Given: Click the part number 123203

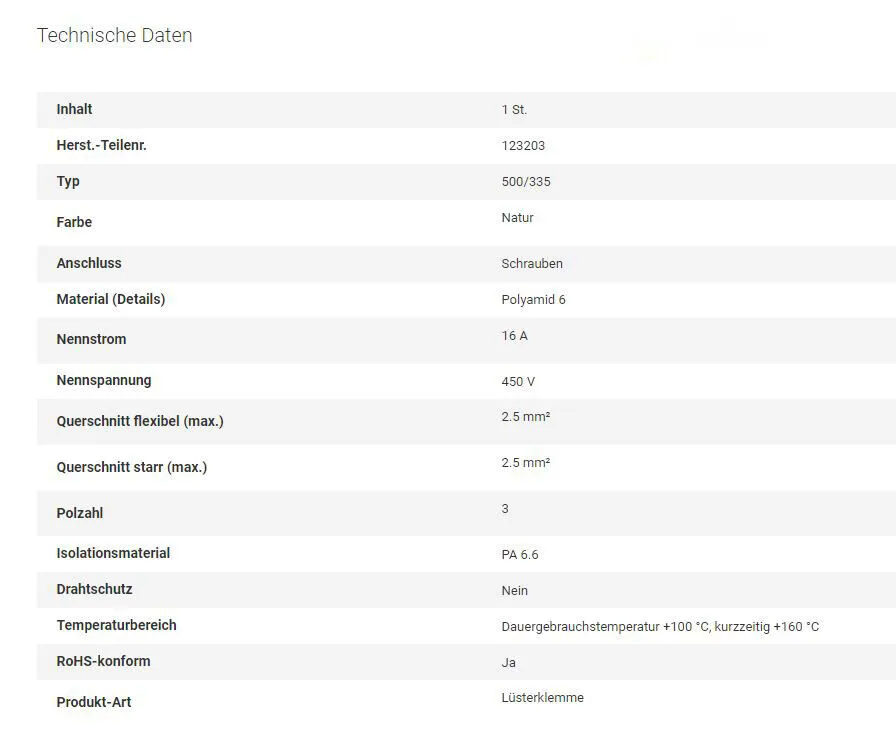Looking at the screenshot, I should click(523, 146).
